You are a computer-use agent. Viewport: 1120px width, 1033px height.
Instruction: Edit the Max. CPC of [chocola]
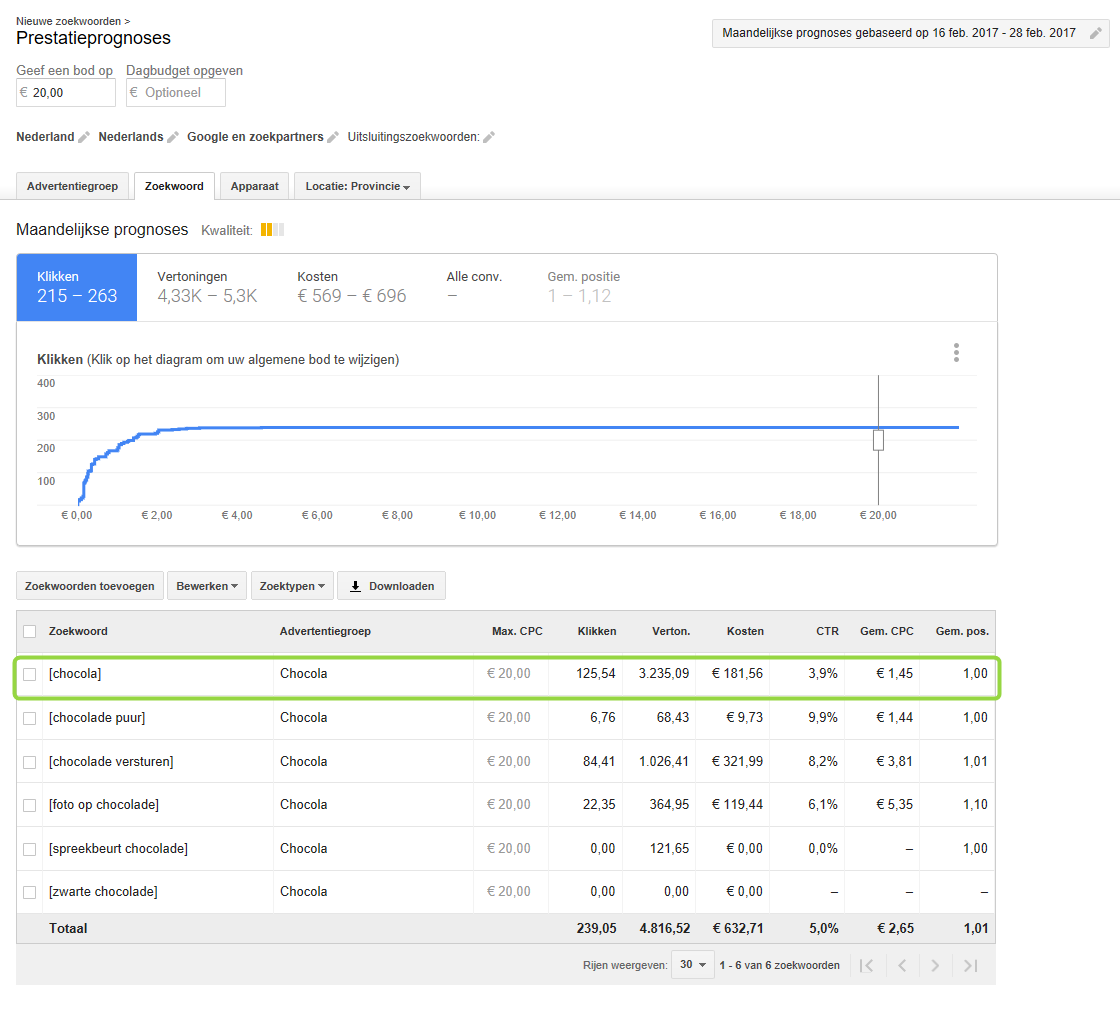(x=509, y=674)
